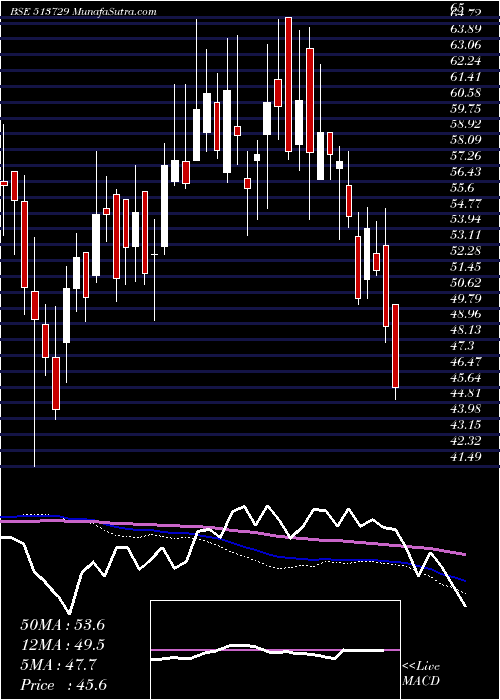Select the 55.6 price label
This screenshot has width=500, height=700.
click(462, 188)
